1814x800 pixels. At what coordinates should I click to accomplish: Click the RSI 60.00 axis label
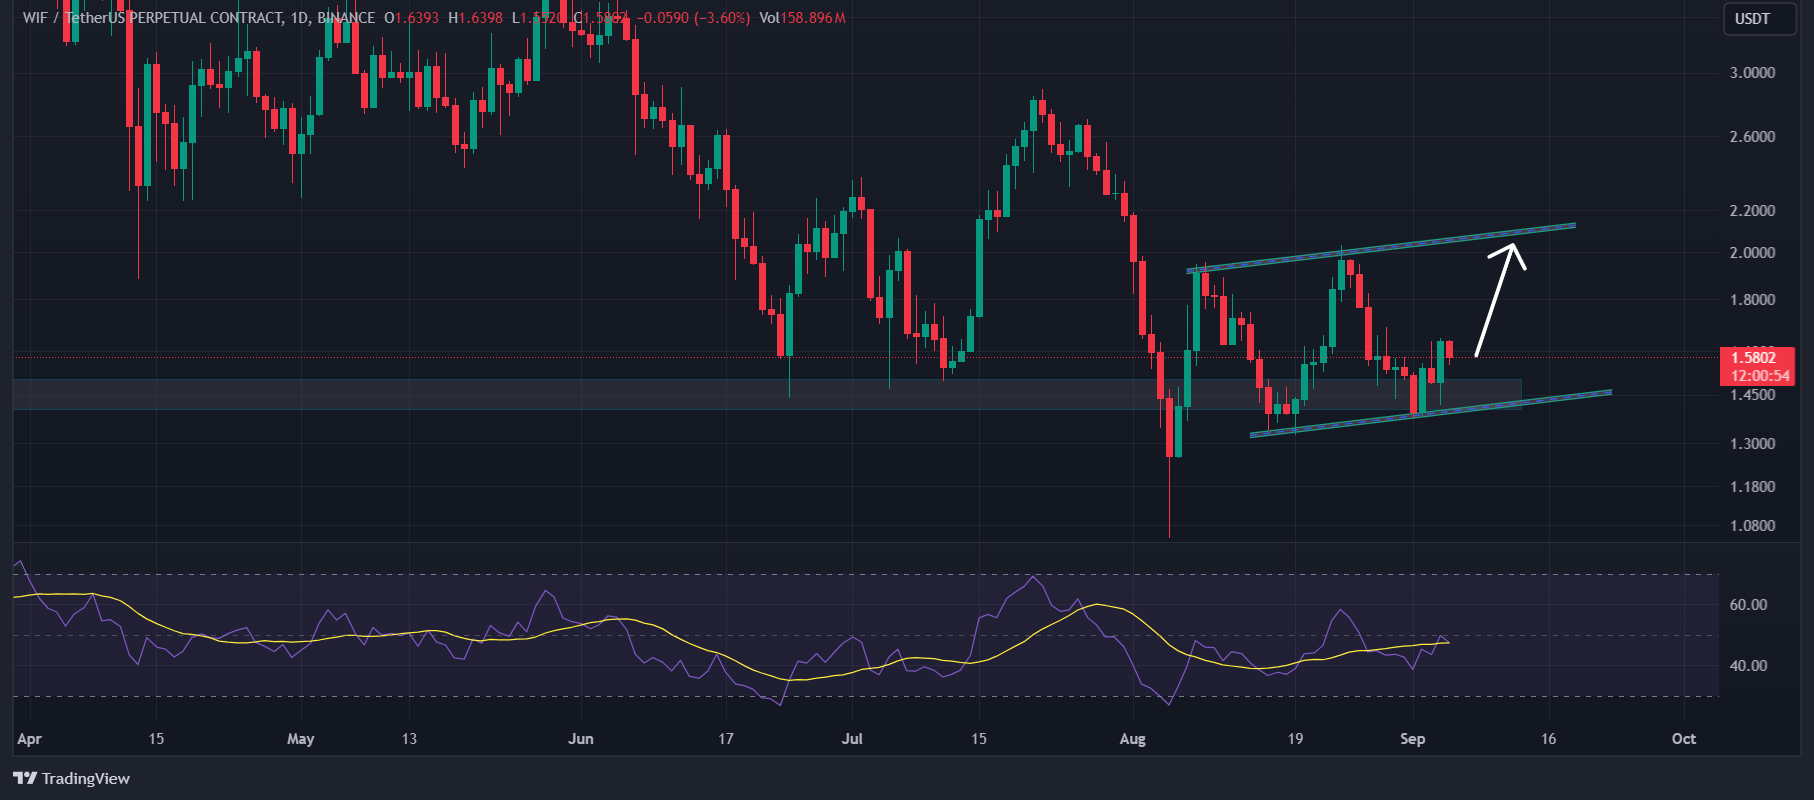point(1748,605)
